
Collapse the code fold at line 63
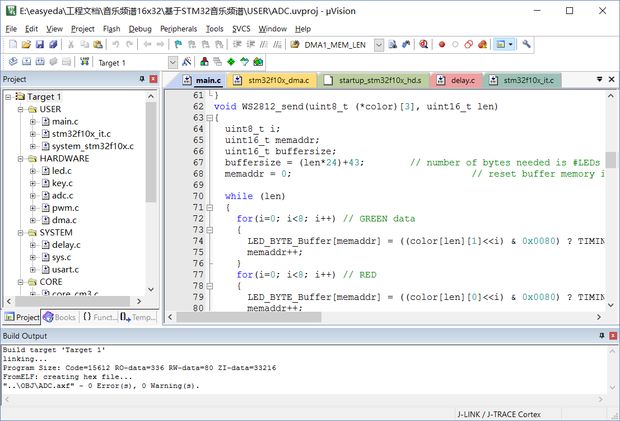[x=210, y=118]
